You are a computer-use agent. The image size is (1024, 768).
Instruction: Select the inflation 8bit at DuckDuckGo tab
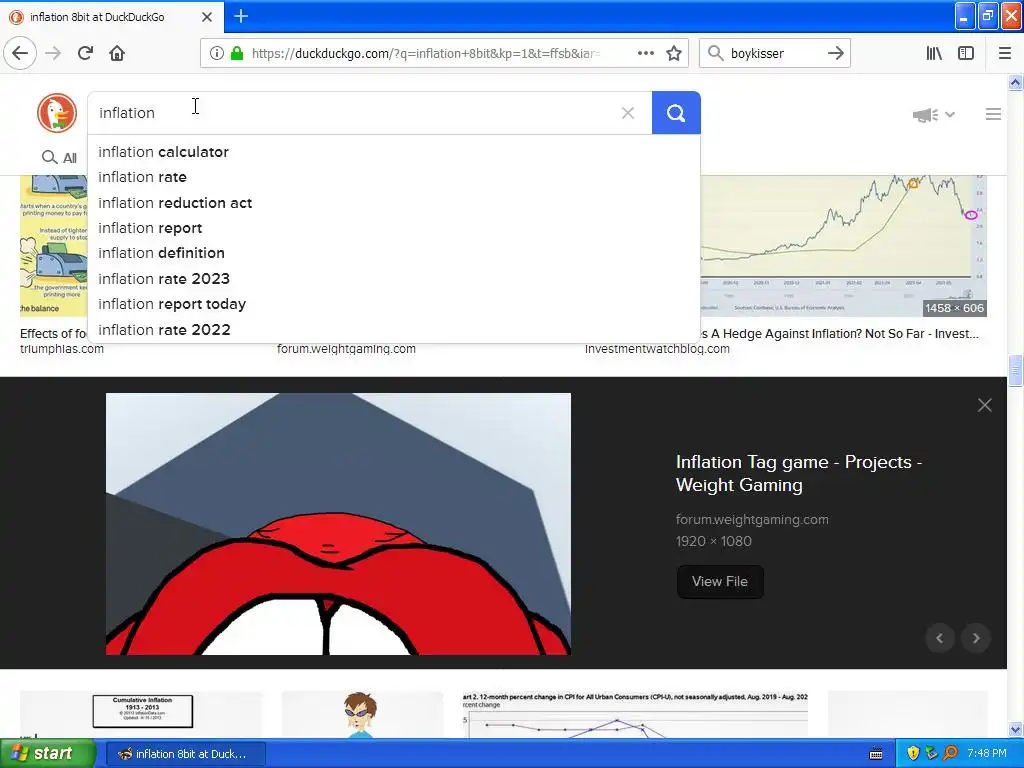(x=111, y=17)
